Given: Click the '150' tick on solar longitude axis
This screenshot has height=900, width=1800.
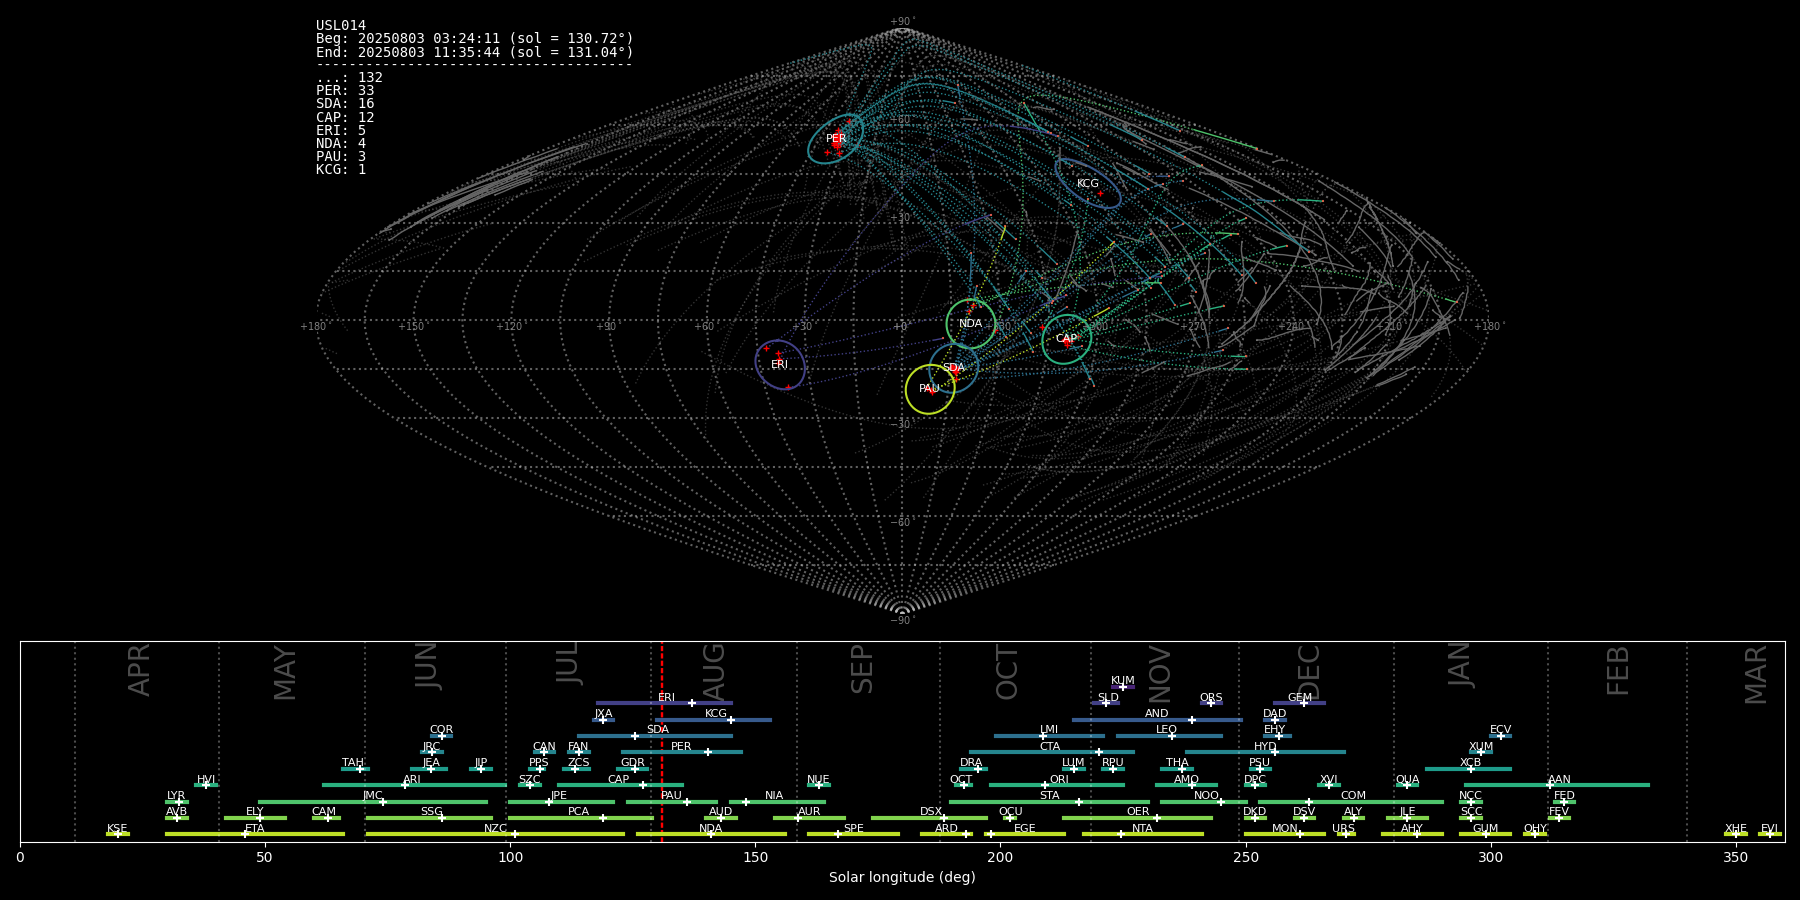Looking at the screenshot, I should [x=755, y=857].
